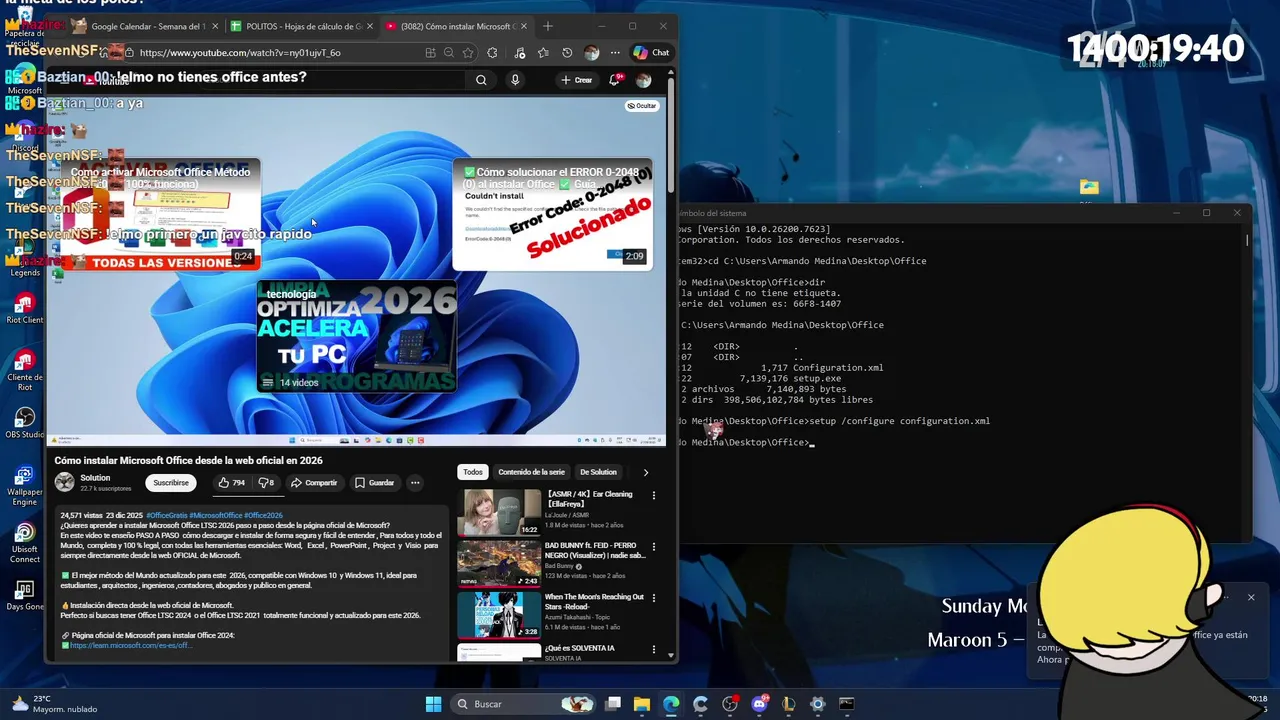Show more filter chips with arrow
This screenshot has width=1280, height=720.
(x=645, y=472)
